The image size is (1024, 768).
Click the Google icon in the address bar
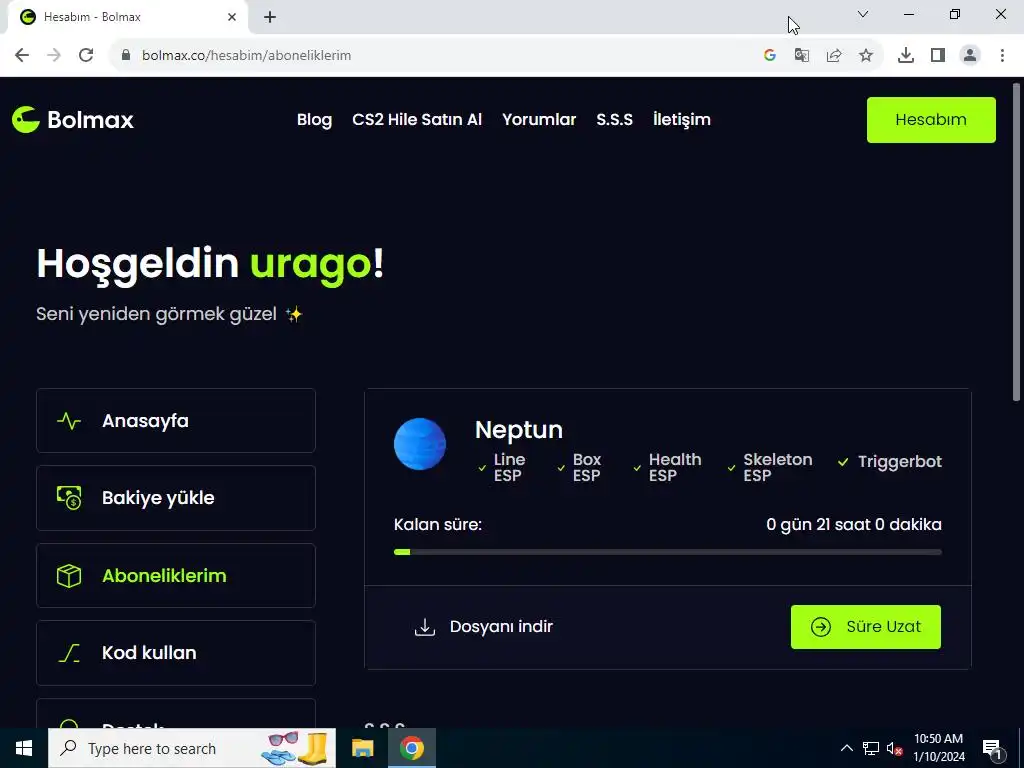click(x=769, y=55)
